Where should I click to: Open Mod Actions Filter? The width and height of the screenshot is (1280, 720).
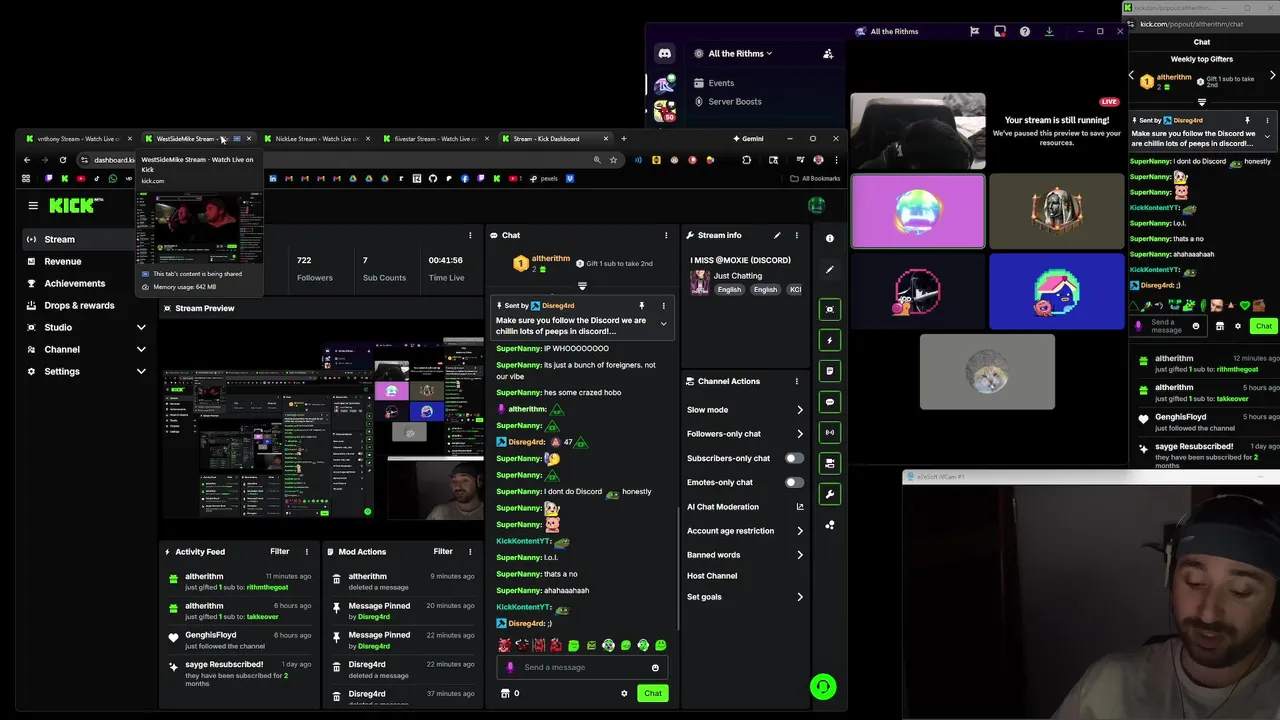pyautogui.click(x=443, y=551)
